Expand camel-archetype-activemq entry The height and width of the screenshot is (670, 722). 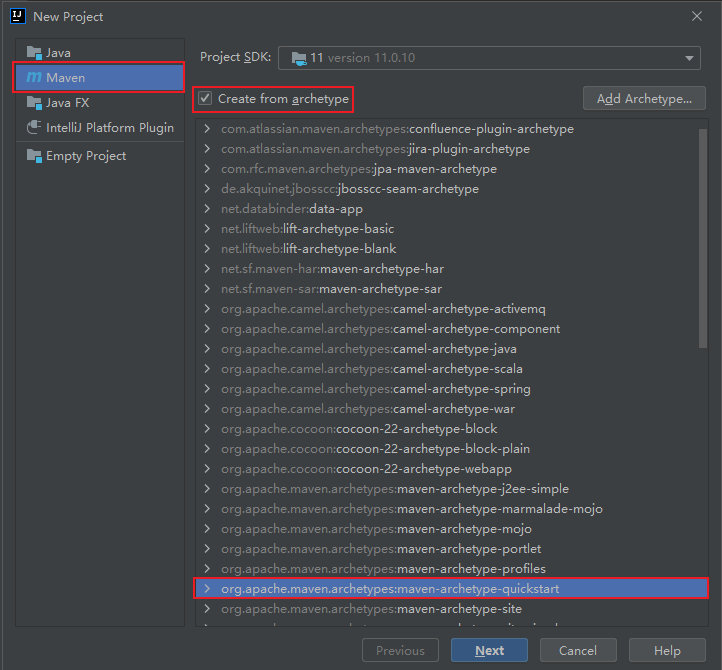tap(207, 309)
